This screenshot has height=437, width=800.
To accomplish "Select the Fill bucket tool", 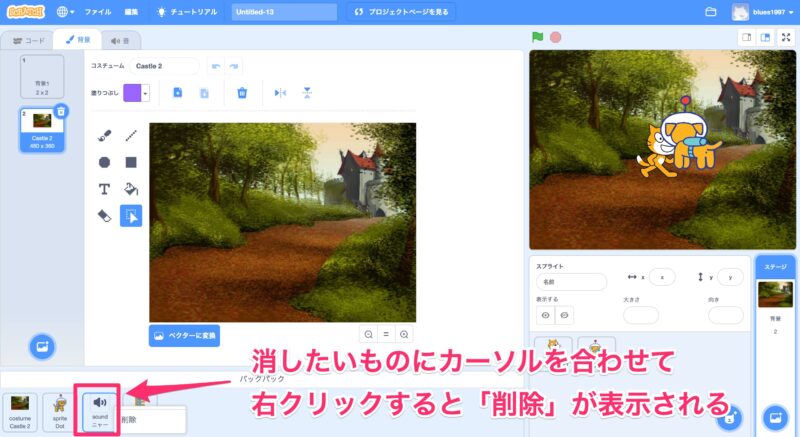I will pyautogui.click(x=131, y=188).
